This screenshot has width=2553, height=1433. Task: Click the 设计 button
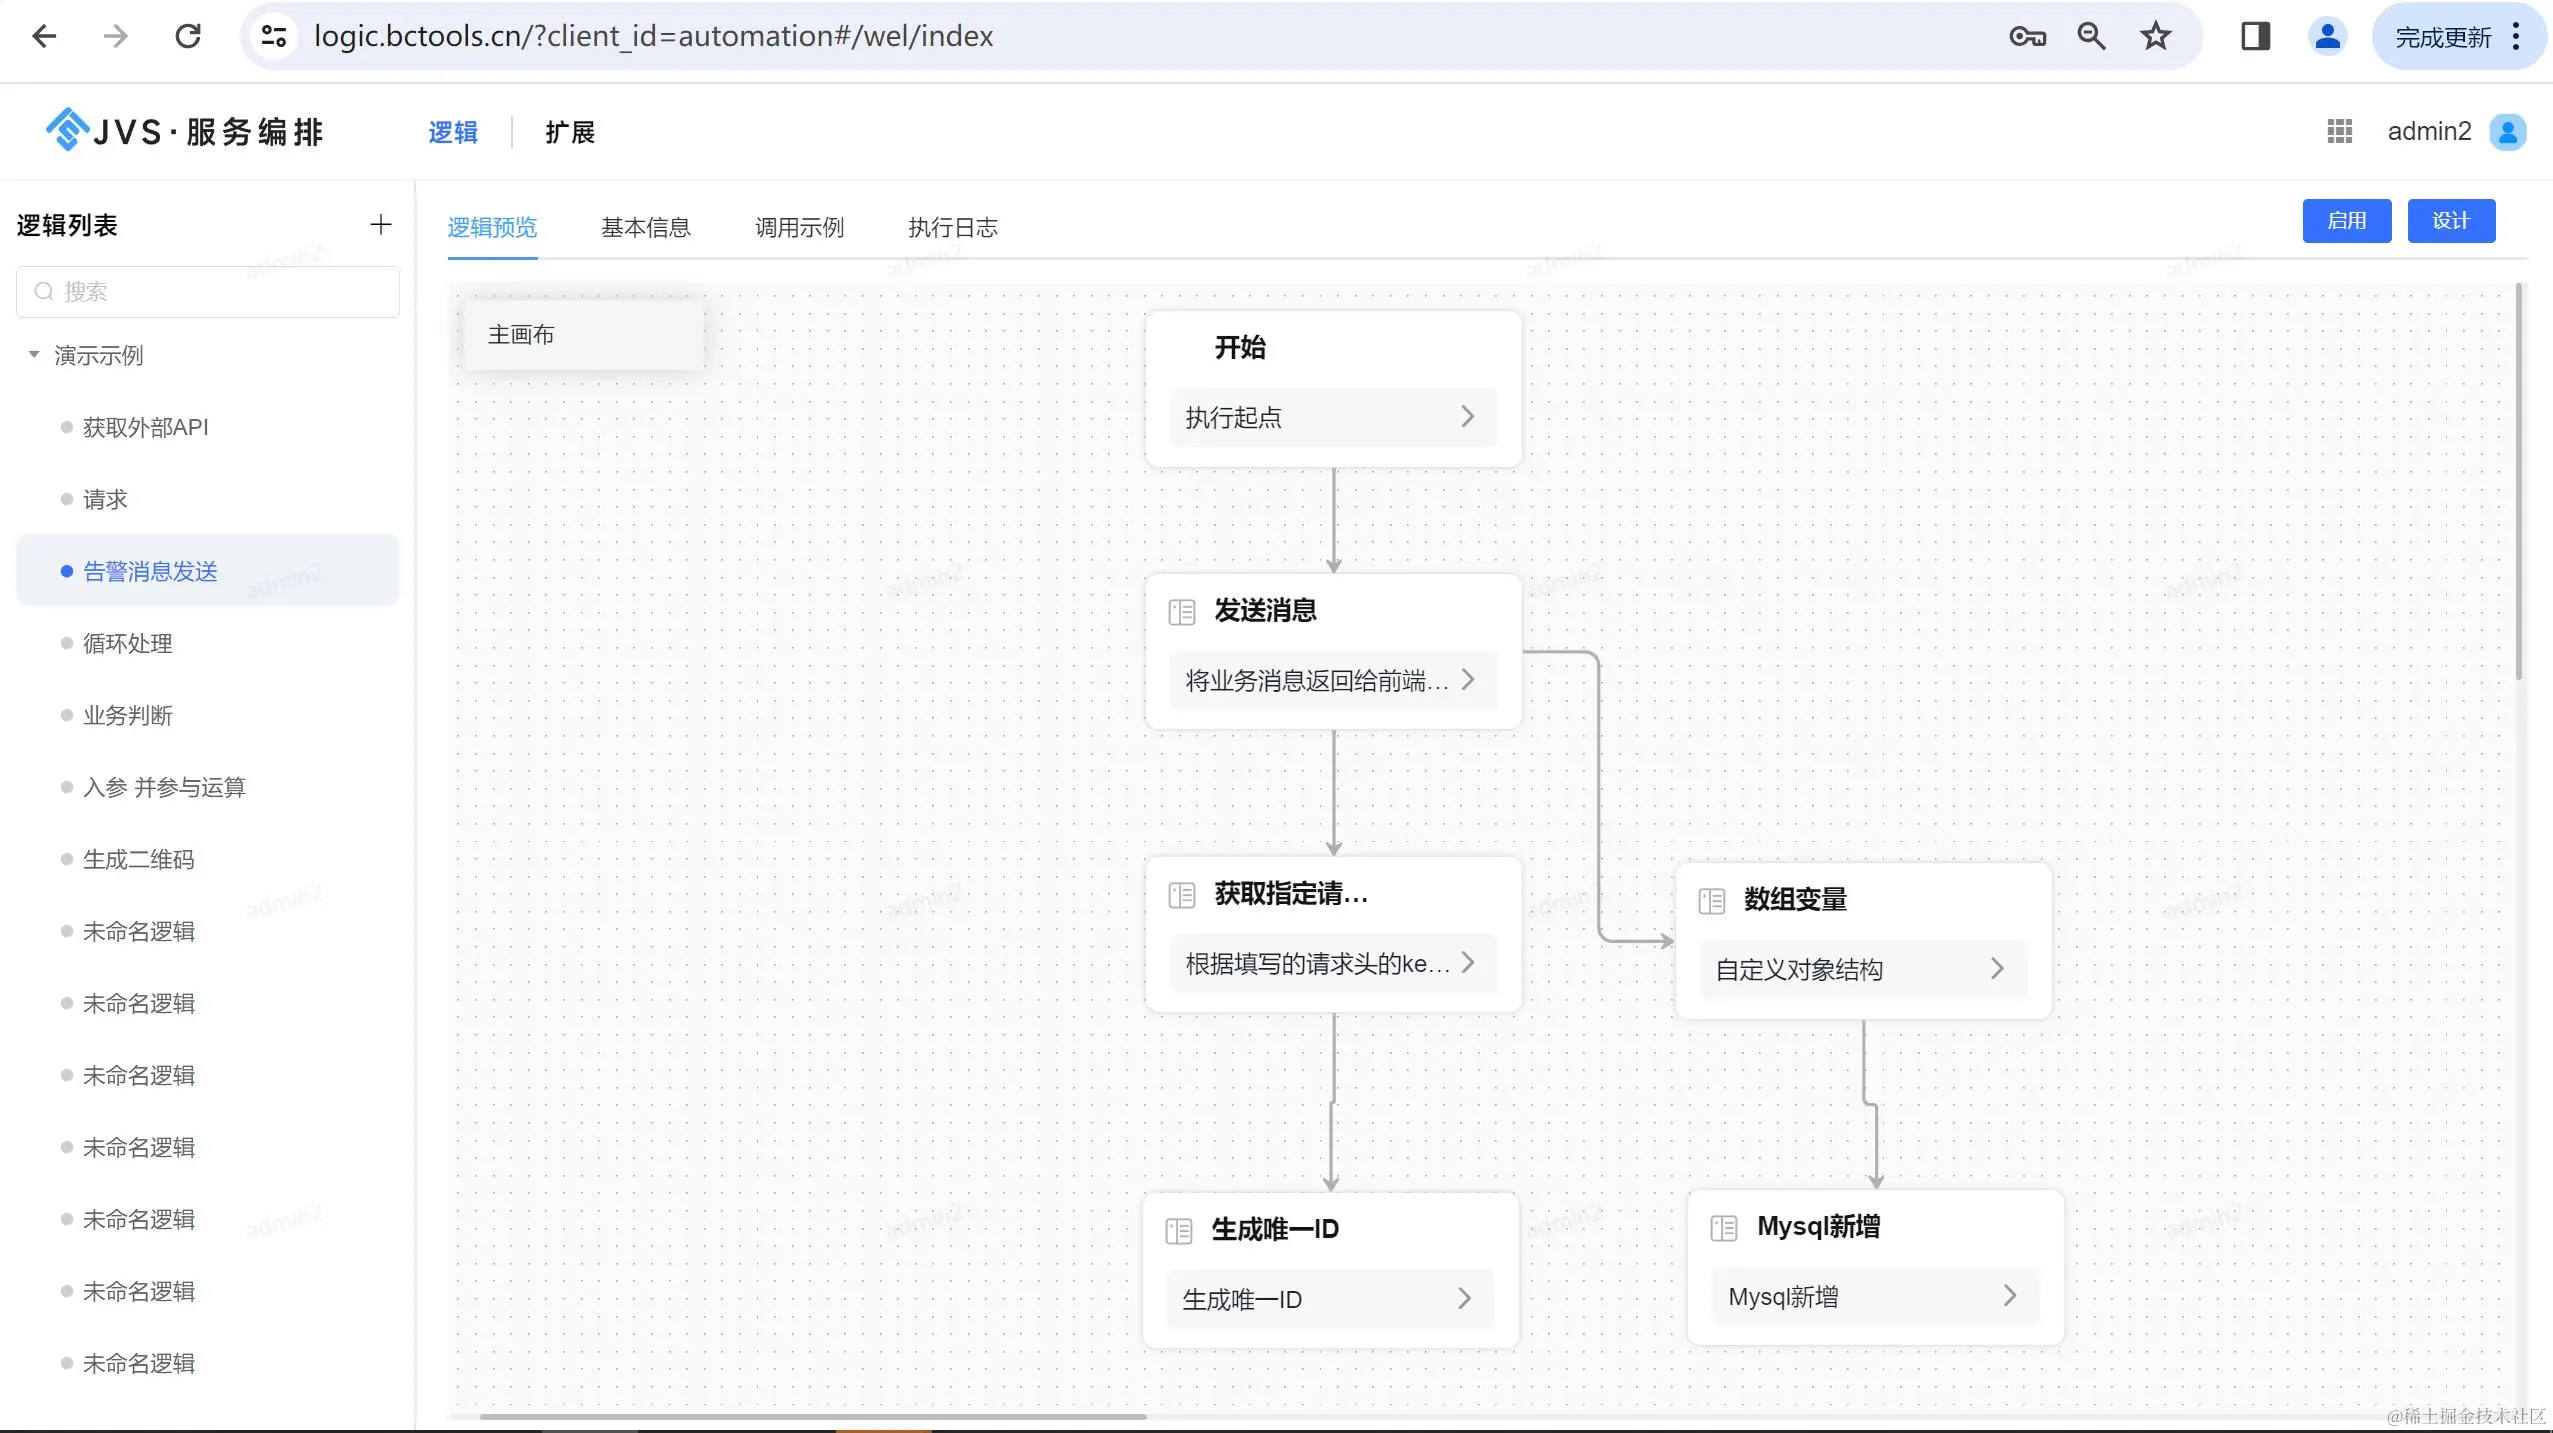pyautogui.click(x=2450, y=221)
